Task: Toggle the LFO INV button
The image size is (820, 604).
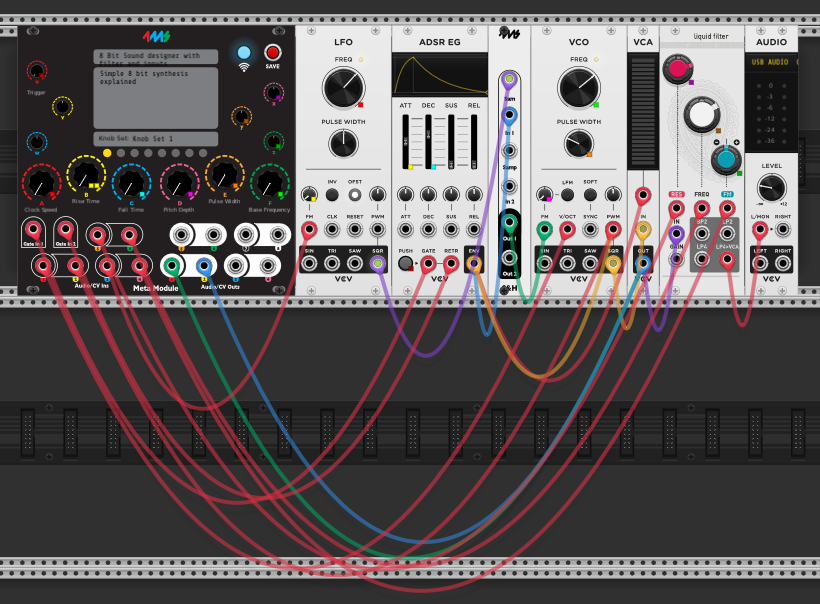Action: pyautogui.click(x=332, y=194)
